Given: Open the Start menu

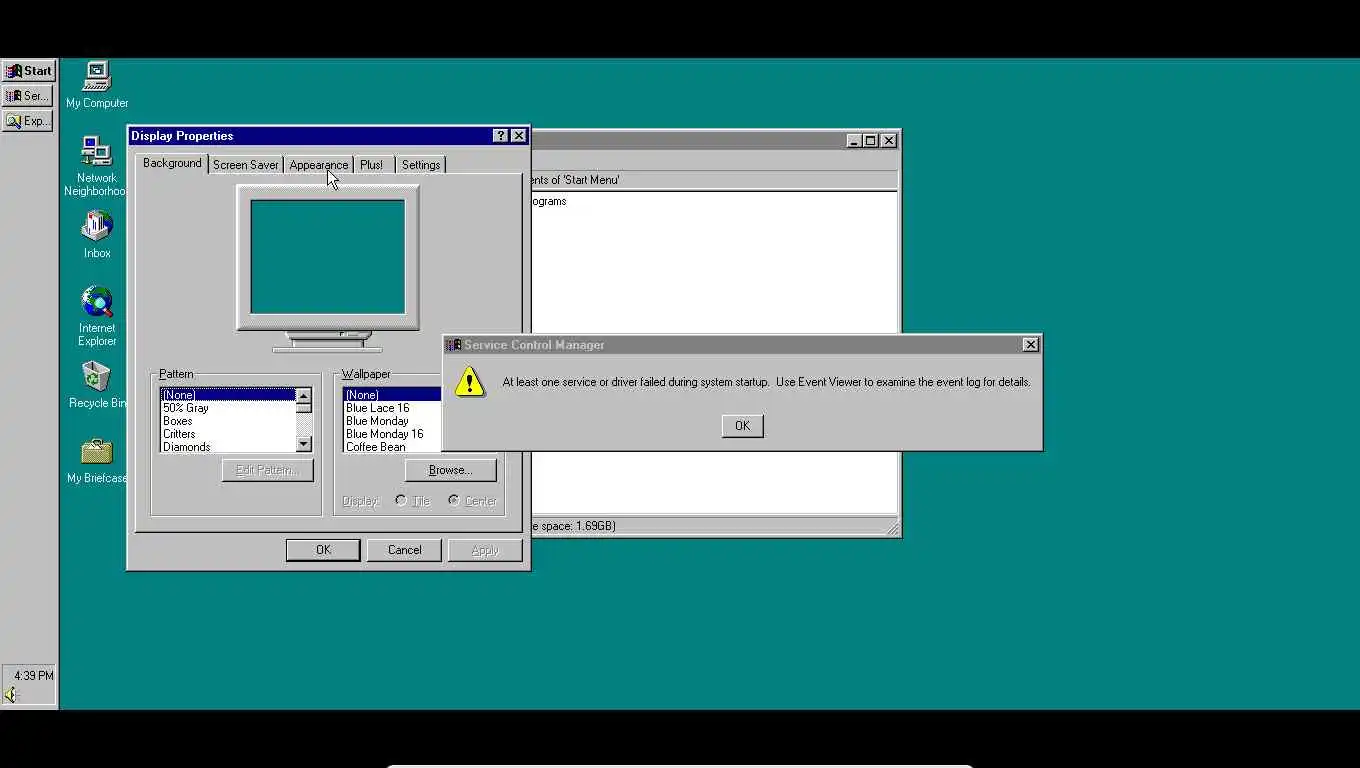Looking at the screenshot, I should point(28,70).
